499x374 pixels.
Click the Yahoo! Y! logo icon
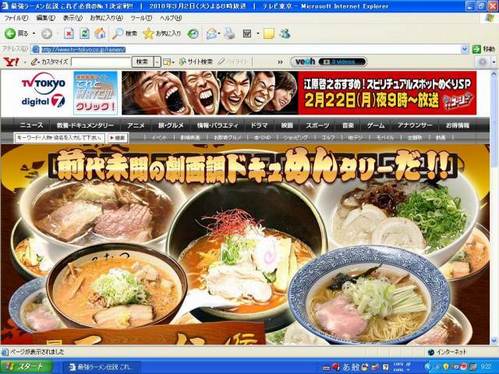pos(11,62)
